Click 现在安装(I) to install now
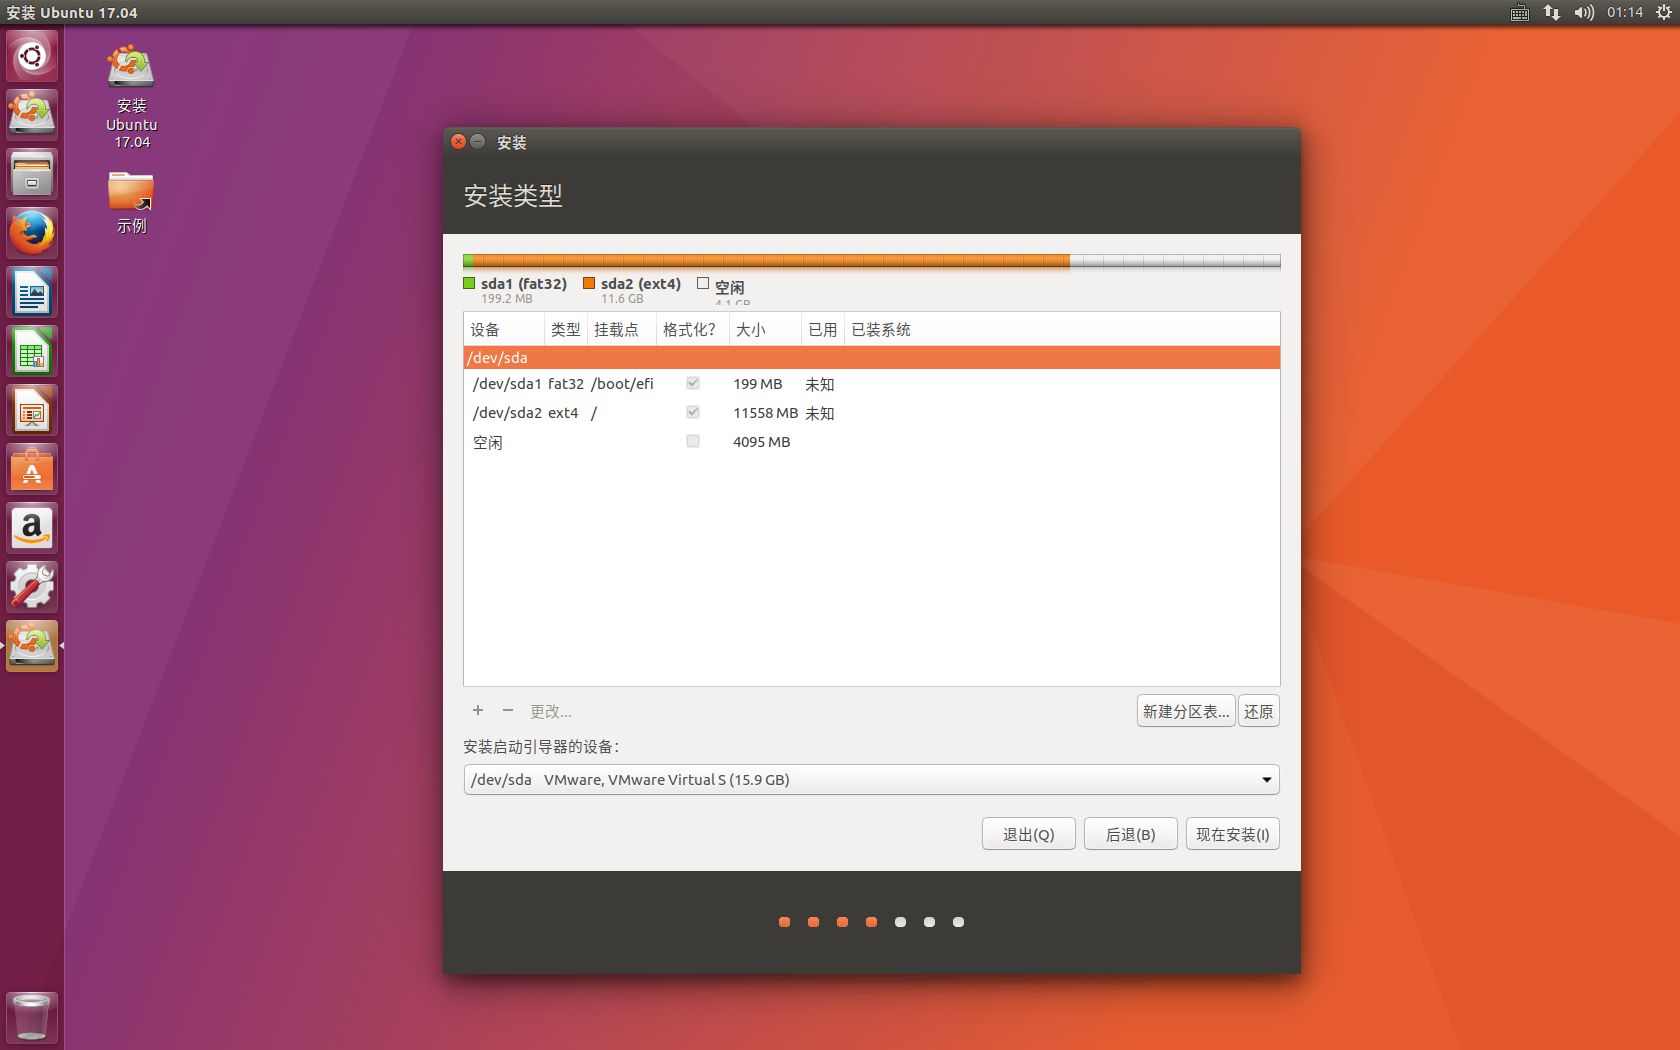 (1233, 834)
